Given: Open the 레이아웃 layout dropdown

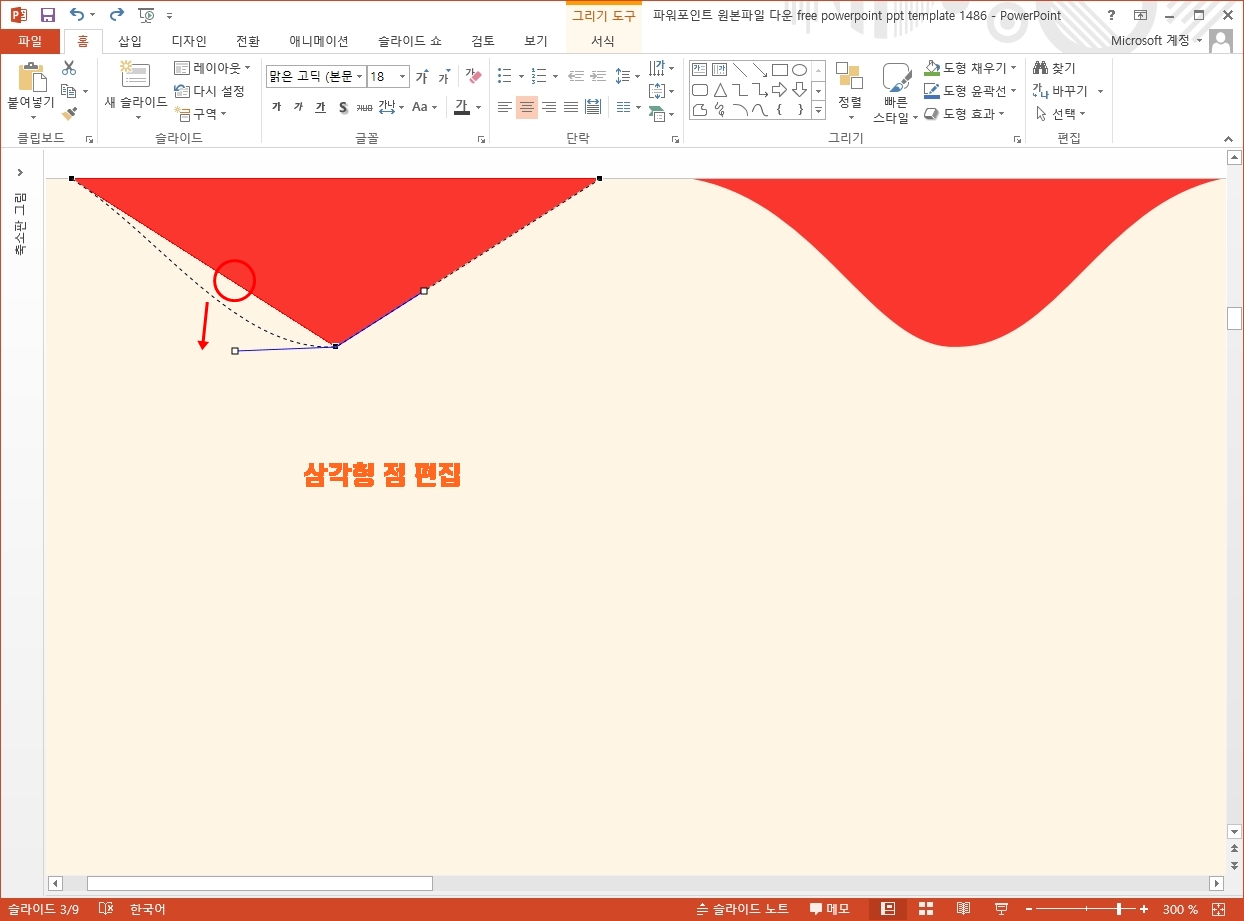Looking at the screenshot, I should click(212, 68).
